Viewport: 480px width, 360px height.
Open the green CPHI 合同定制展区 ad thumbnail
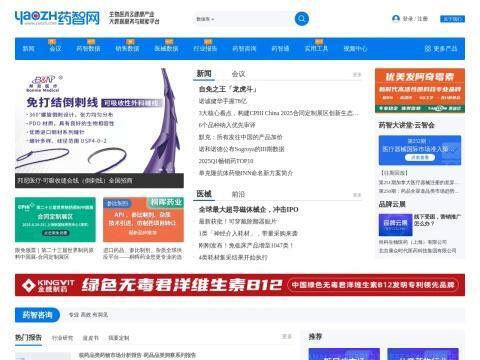(x=55, y=219)
